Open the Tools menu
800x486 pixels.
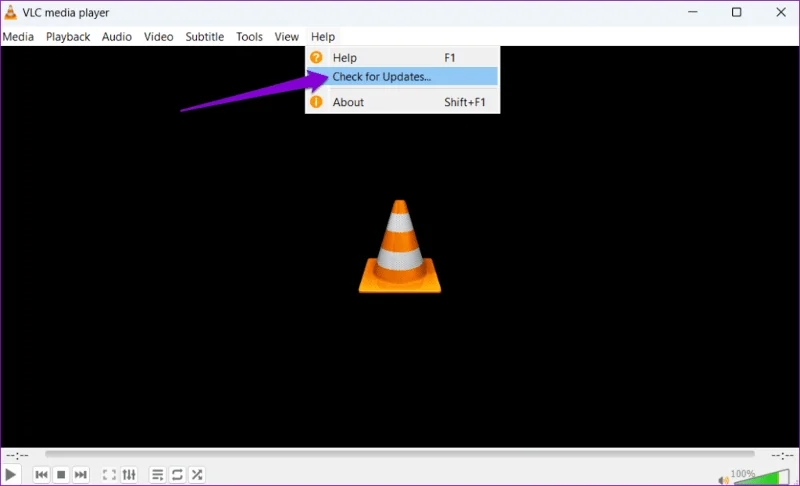point(249,37)
